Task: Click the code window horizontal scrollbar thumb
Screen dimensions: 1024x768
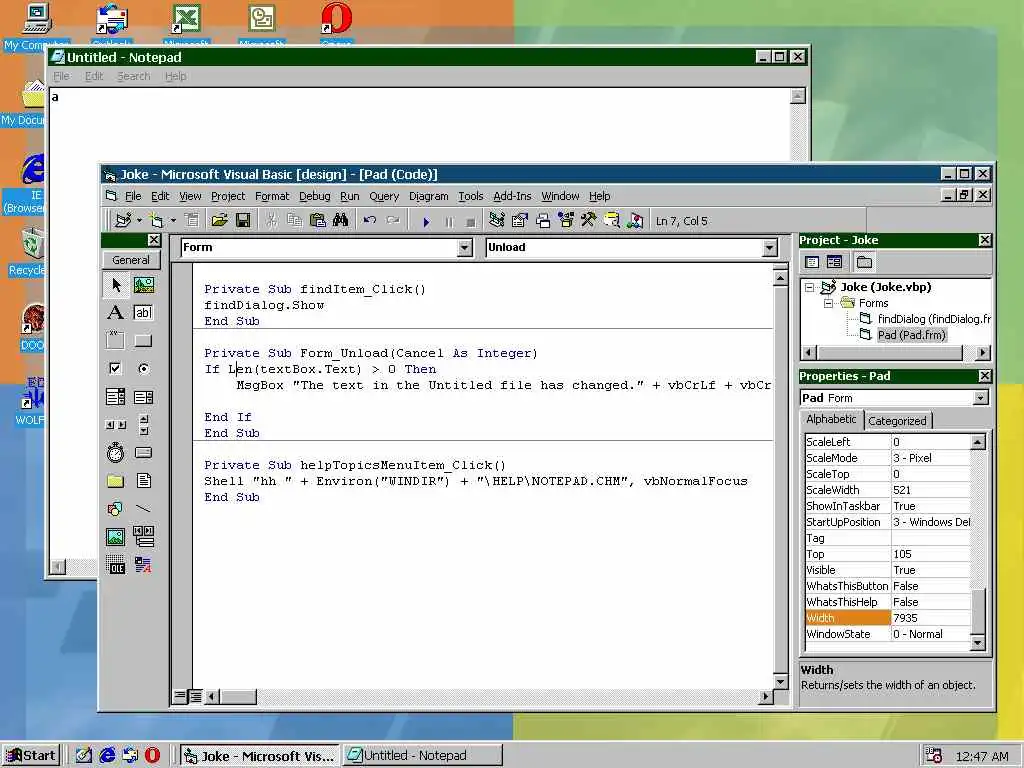Action: coord(238,697)
